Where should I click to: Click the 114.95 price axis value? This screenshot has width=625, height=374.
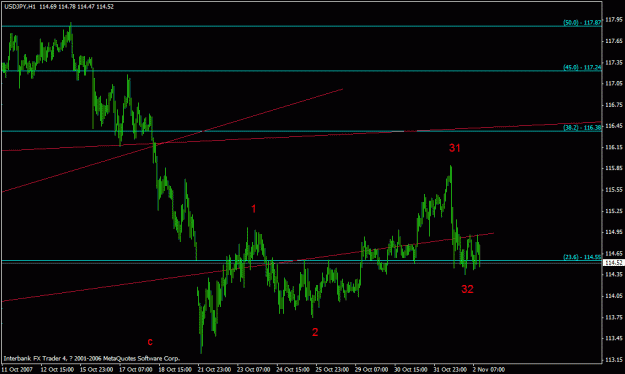point(614,232)
